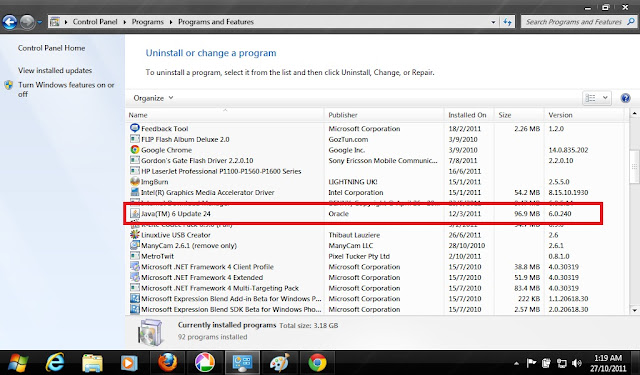
Task: Open view options dropdown arrow
Action: coord(605,98)
